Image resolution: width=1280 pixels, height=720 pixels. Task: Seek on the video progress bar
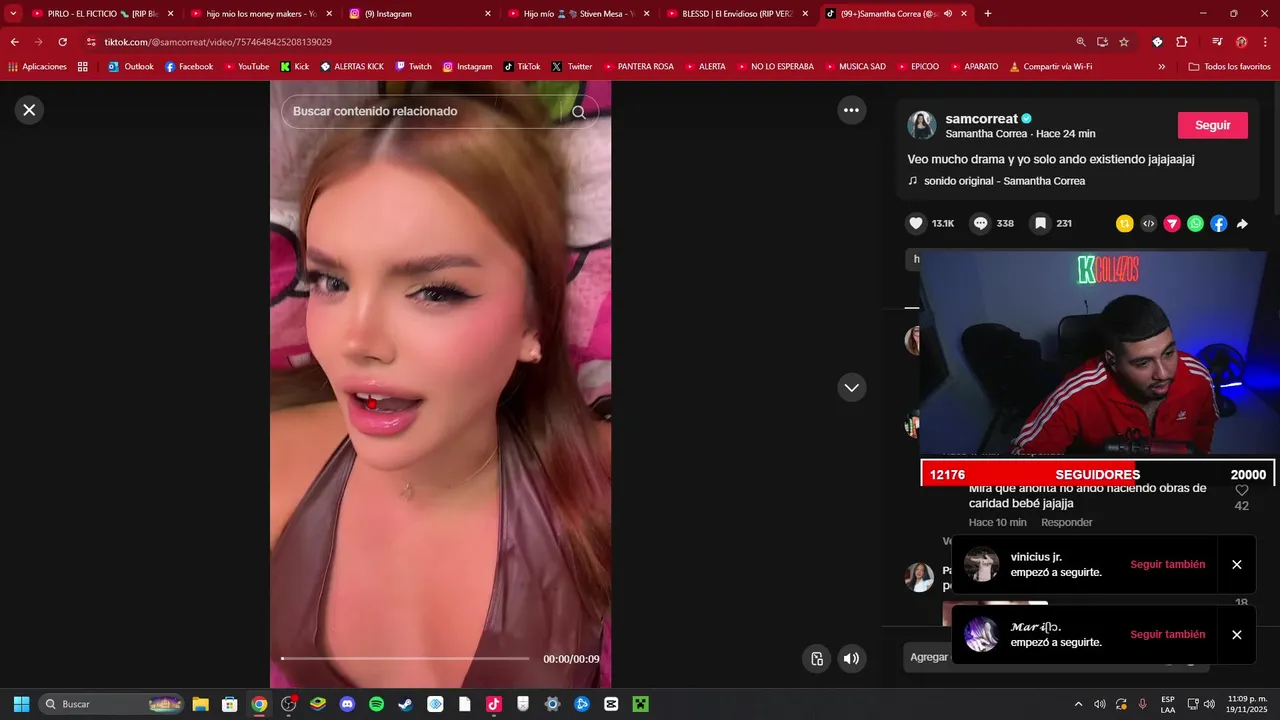pos(405,658)
